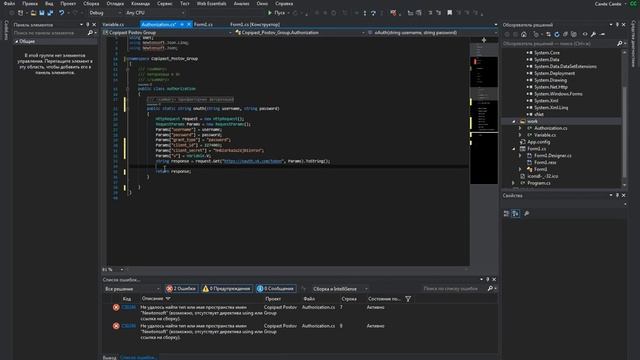Open the second error code link, line 8
The width and height of the screenshot is (640, 360).
point(129,326)
